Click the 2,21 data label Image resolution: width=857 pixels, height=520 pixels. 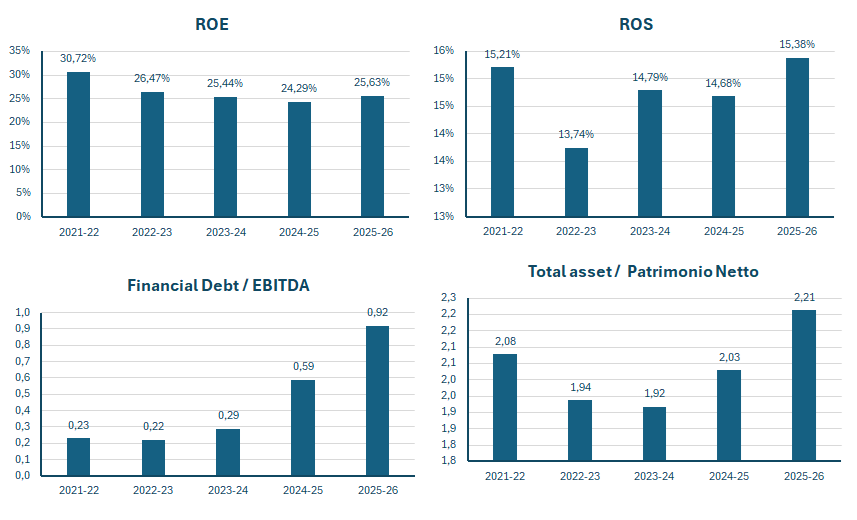pos(804,297)
